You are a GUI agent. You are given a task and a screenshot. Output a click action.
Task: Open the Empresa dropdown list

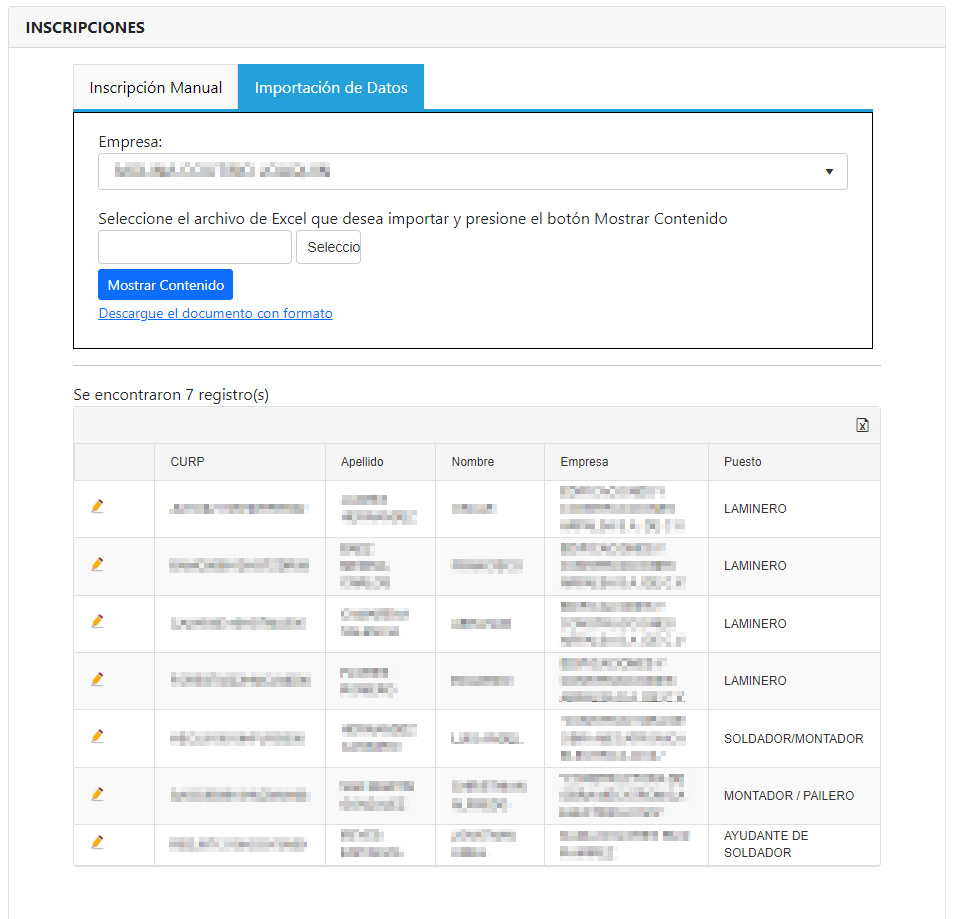(472, 172)
